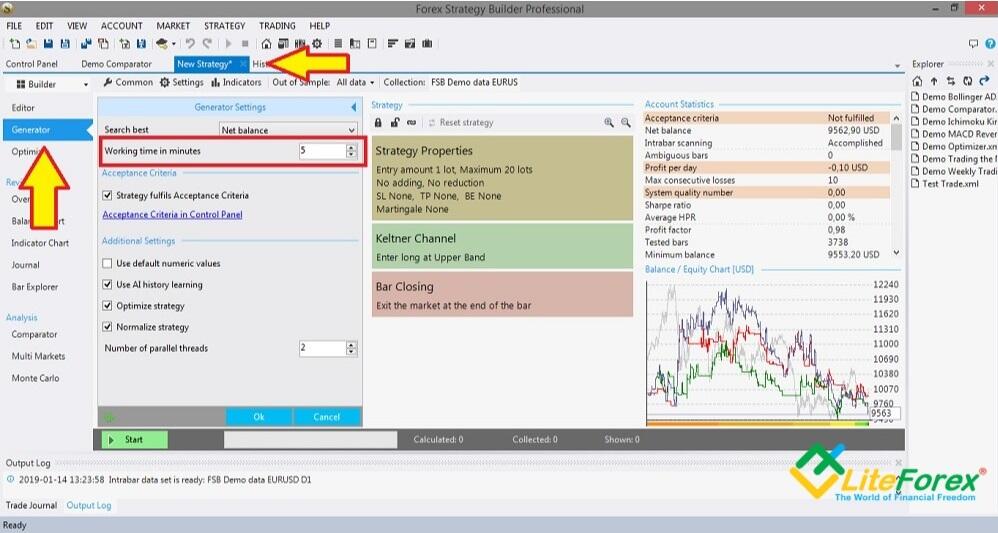This screenshot has height=533, width=998.
Task: Open the tab overflow dropdown arrow
Action: coord(897,65)
